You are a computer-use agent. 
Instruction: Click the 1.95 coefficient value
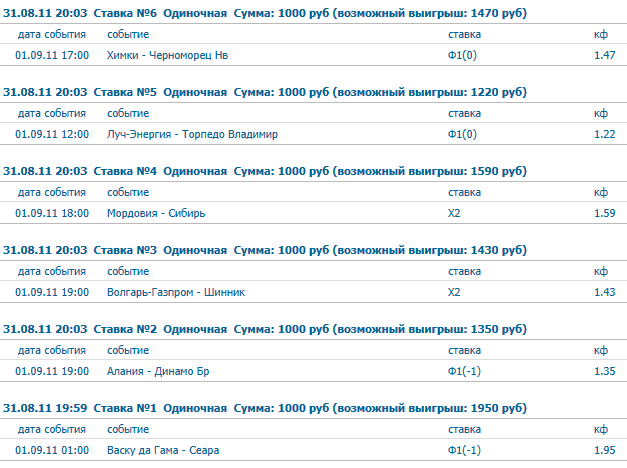[604, 450]
